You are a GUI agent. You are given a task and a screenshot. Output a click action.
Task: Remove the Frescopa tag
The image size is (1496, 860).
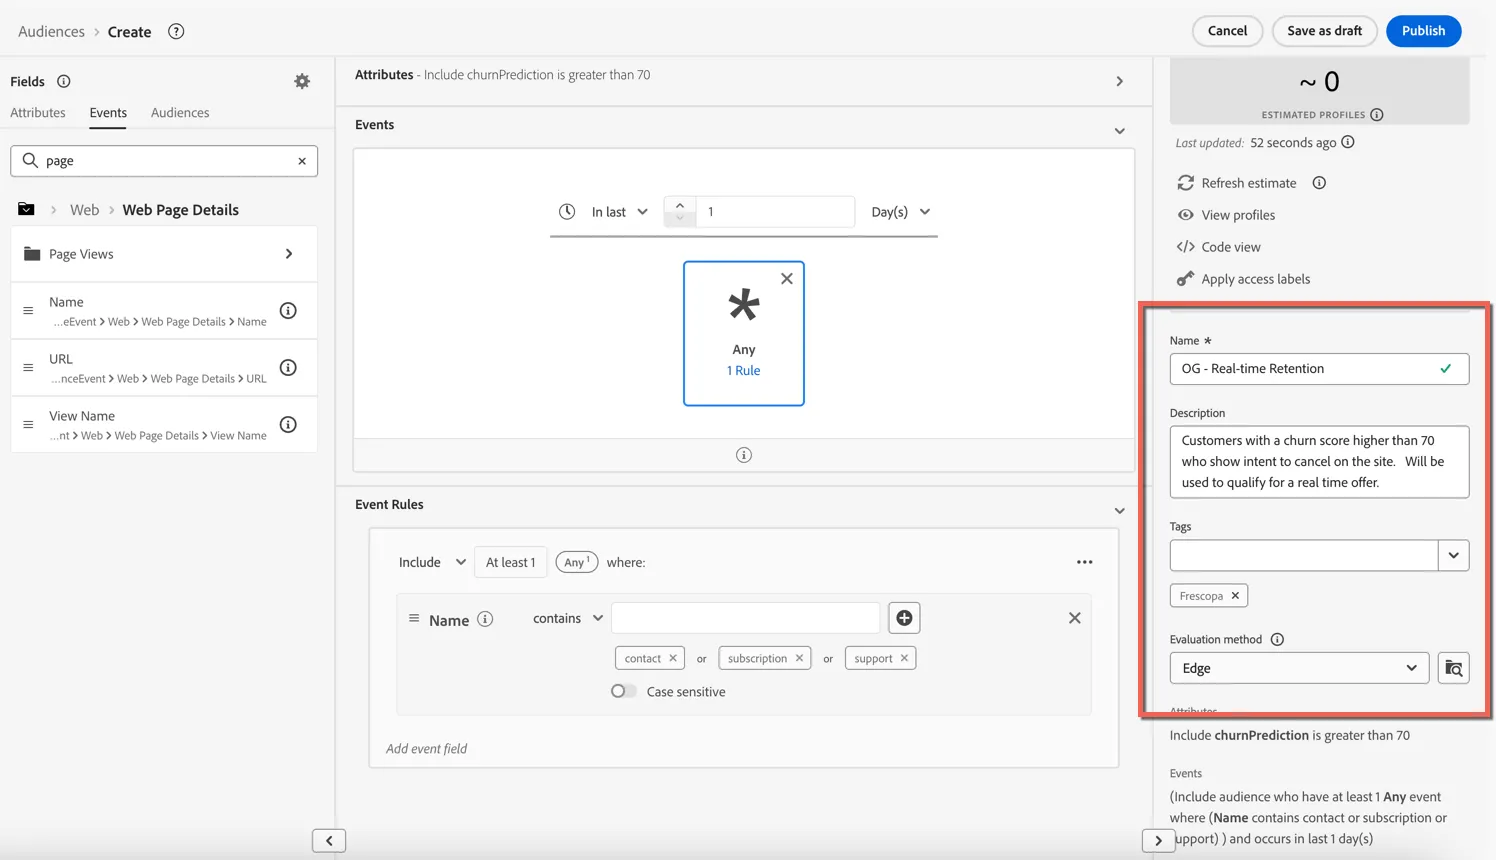(1235, 596)
